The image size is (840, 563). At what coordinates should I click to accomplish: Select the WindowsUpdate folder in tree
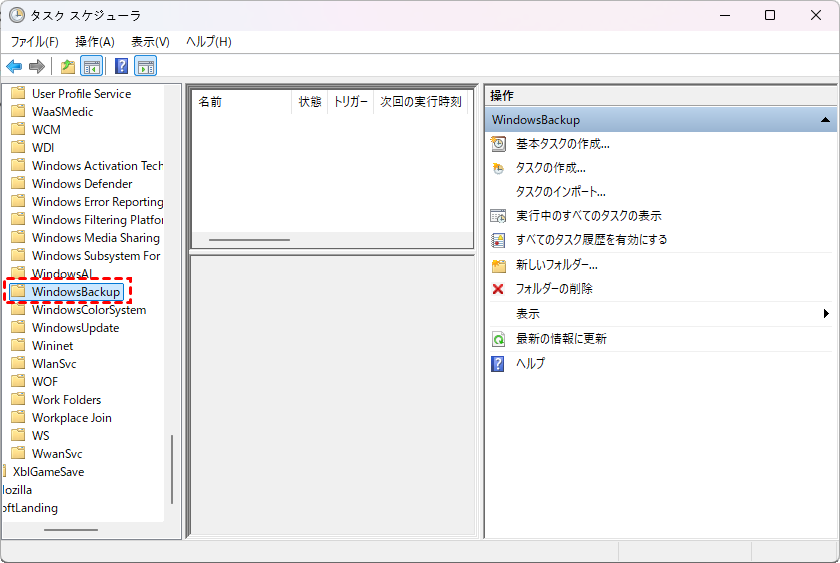(x=75, y=328)
